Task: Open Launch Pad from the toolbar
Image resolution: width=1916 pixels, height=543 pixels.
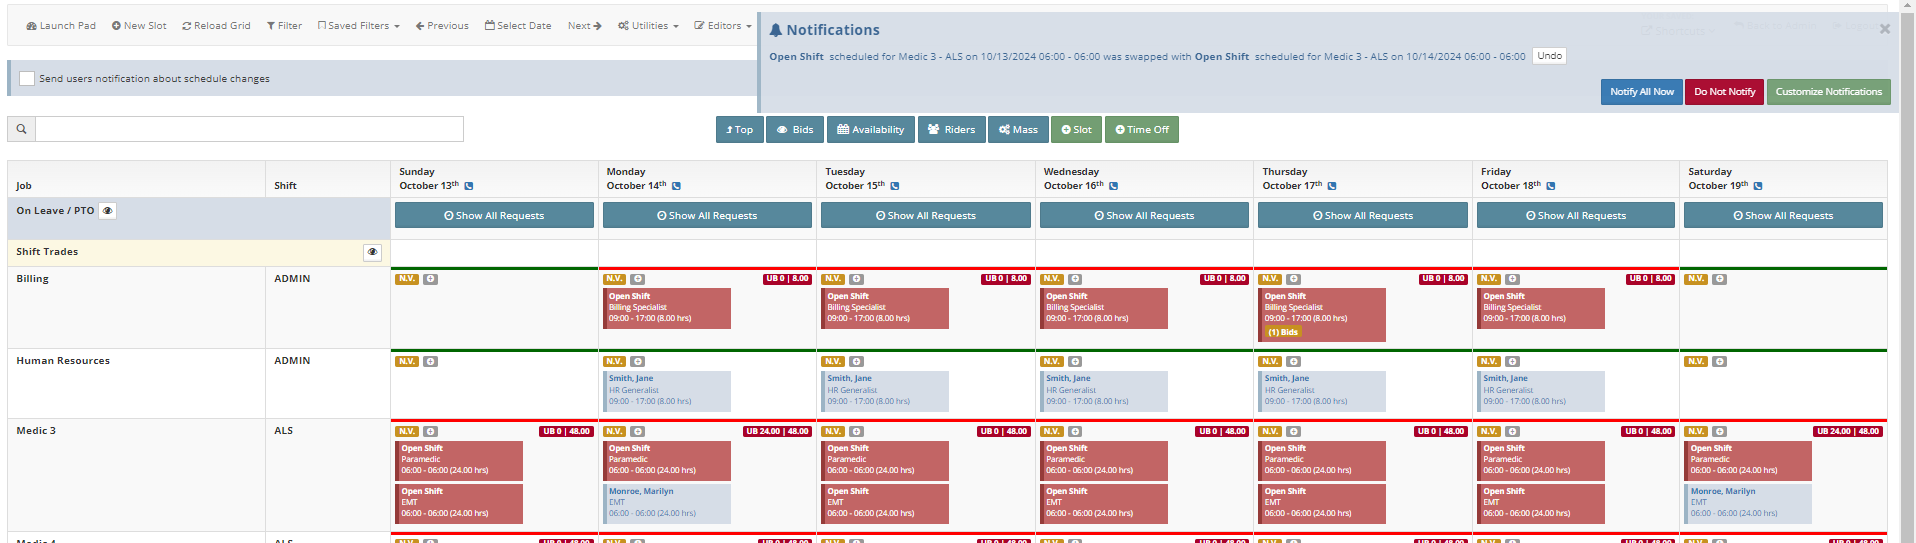Action: [x=61, y=26]
